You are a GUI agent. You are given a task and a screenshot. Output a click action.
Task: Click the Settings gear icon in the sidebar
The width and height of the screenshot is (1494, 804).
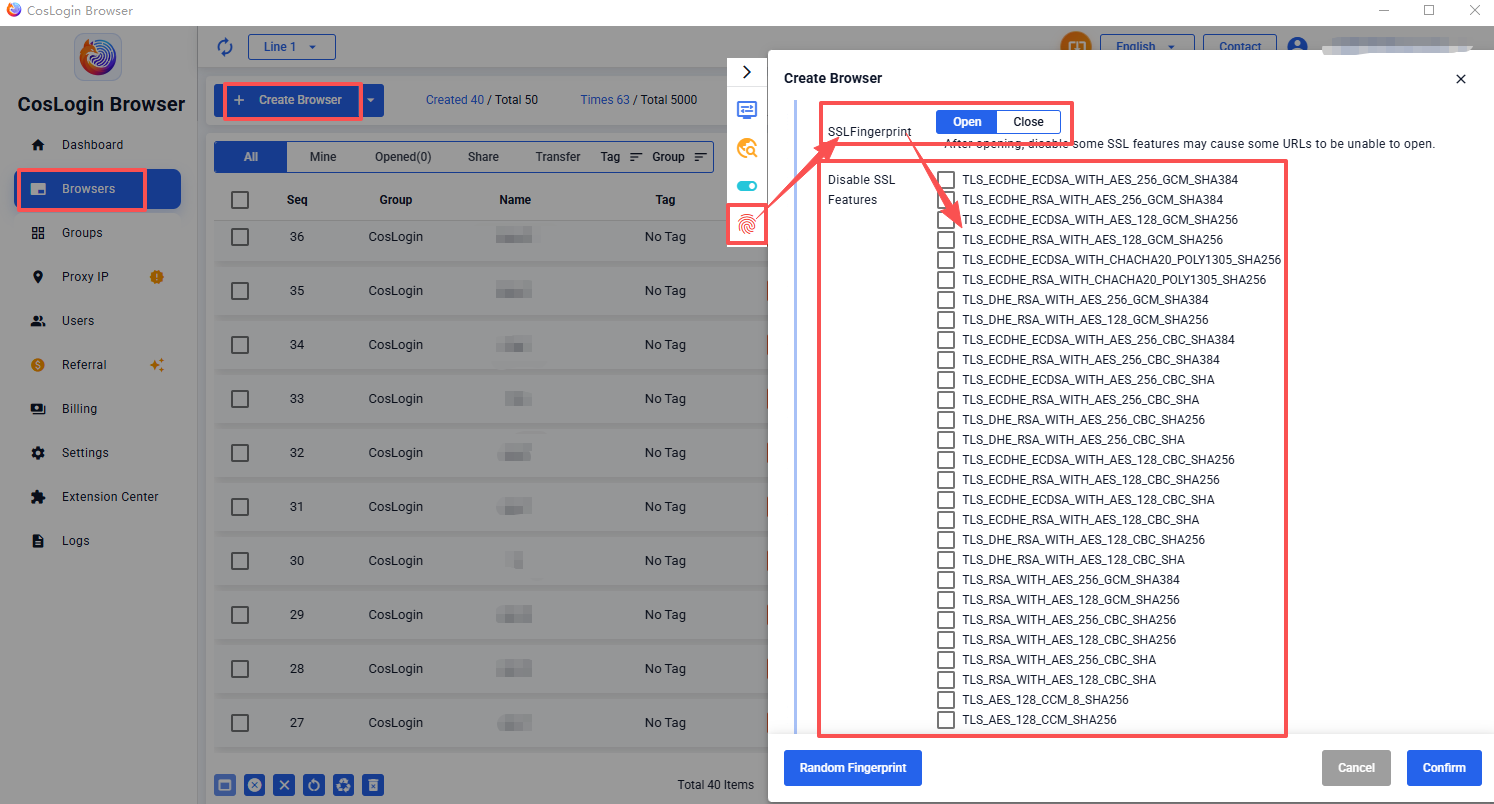click(x=38, y=453)
